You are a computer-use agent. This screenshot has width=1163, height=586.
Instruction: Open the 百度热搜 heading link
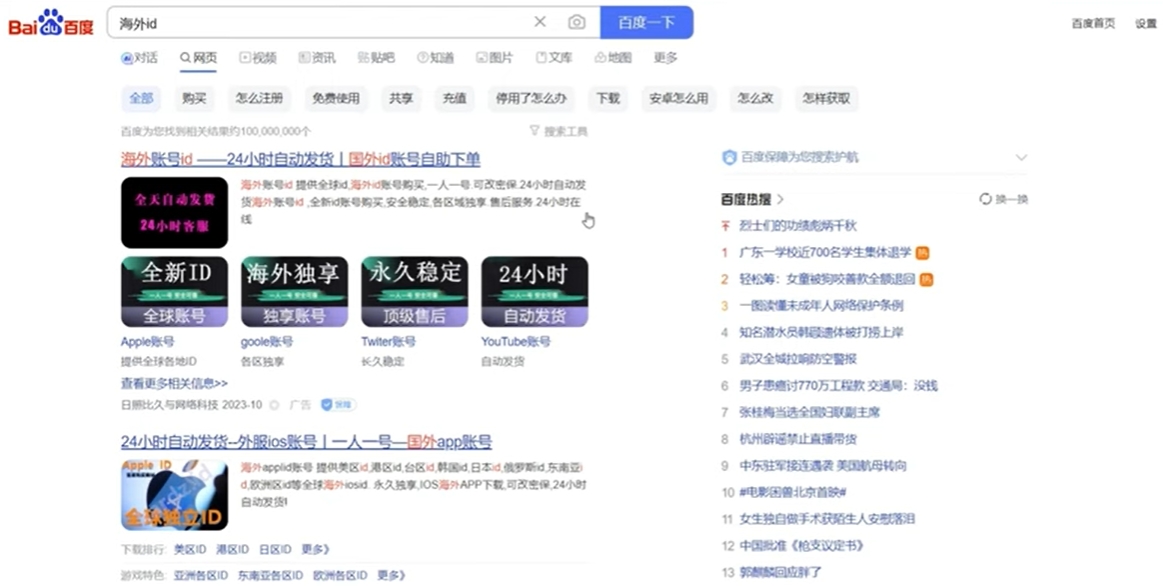coord(752,199)
